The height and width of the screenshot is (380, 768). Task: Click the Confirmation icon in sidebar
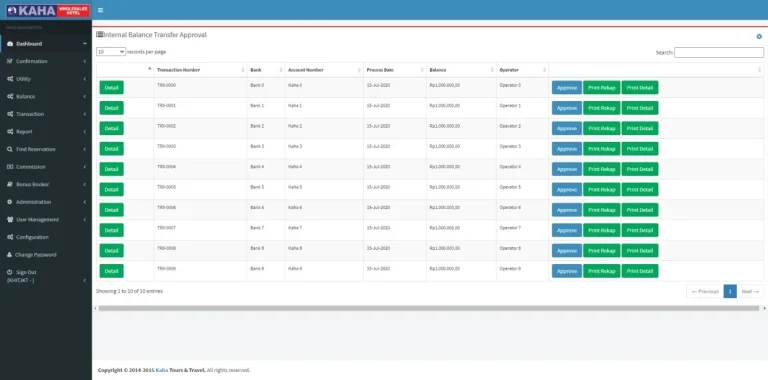[x=10, y=61]
